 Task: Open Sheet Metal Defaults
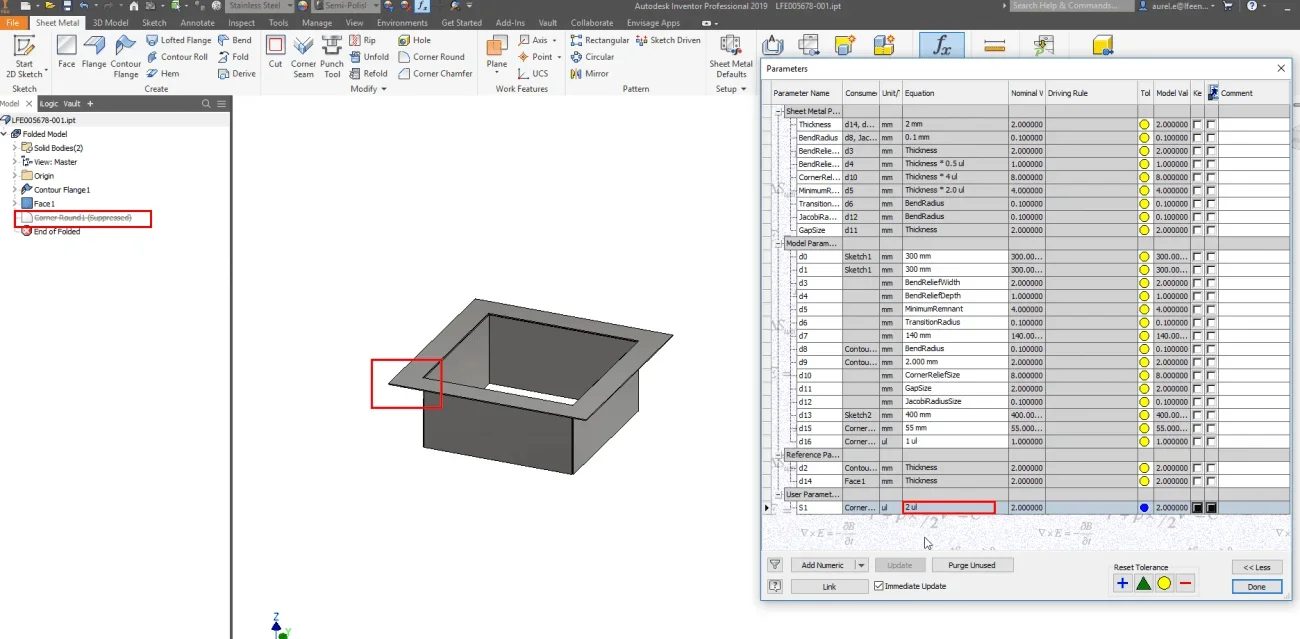tap(731, 56)
